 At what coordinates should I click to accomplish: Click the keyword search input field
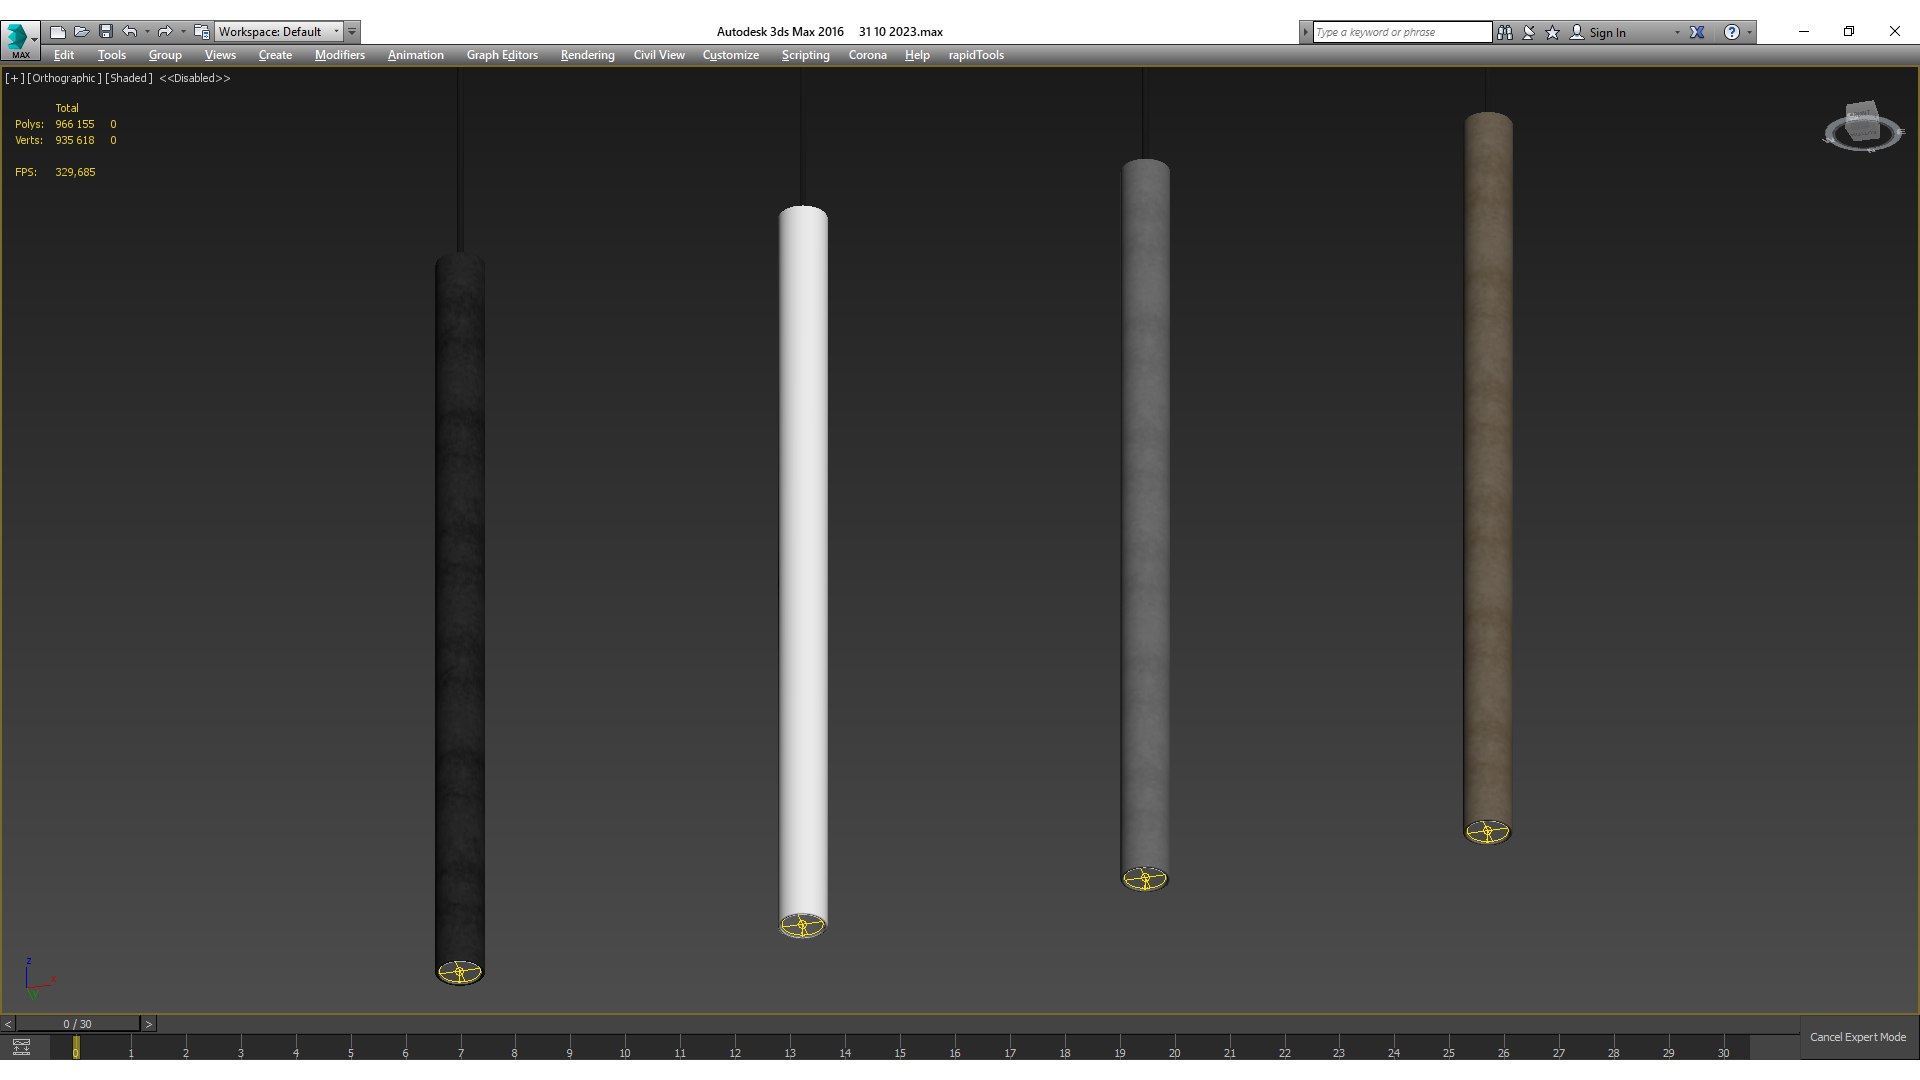1401,32
